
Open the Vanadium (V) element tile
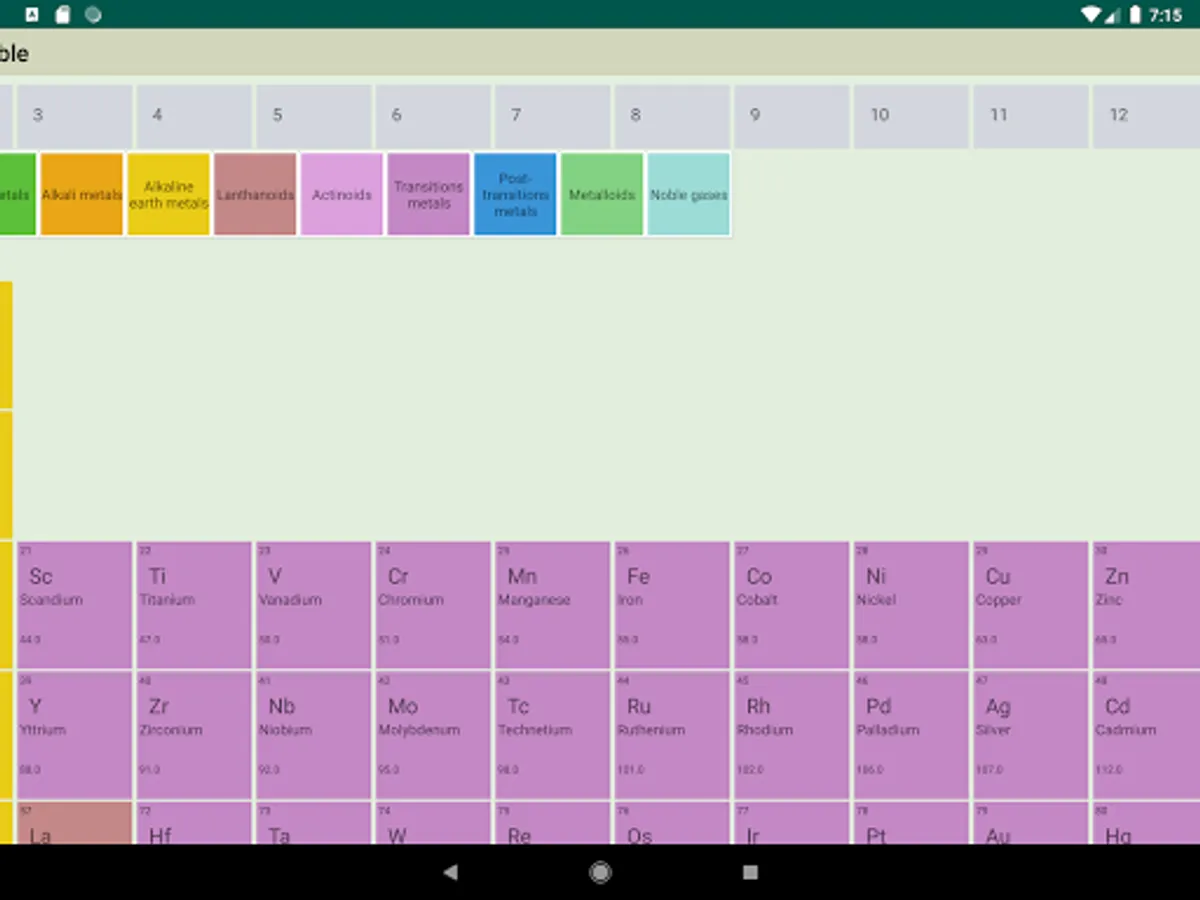click(x=314, y=605)
